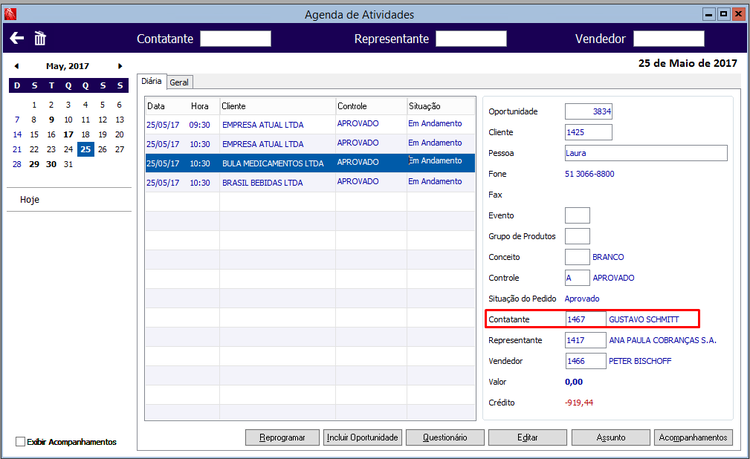Click the Assunto button

tap(611, 437)
